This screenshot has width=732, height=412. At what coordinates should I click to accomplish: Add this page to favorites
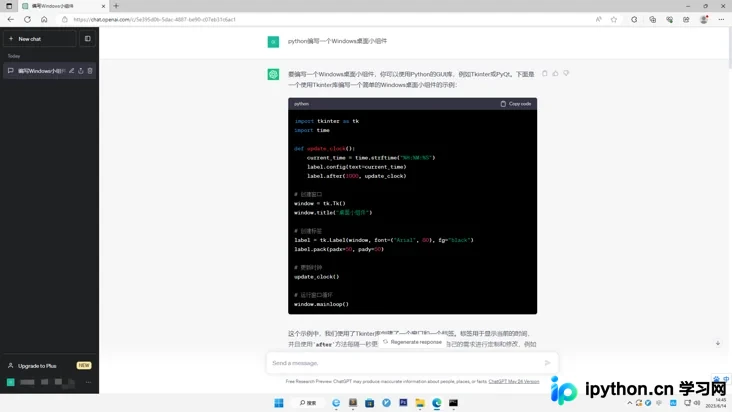point(614,20)
